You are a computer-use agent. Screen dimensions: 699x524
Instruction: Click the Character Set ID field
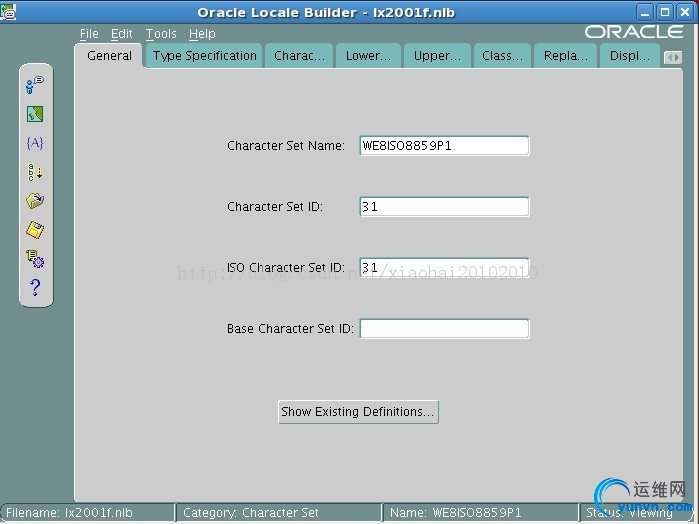click(x=444, y=206)
